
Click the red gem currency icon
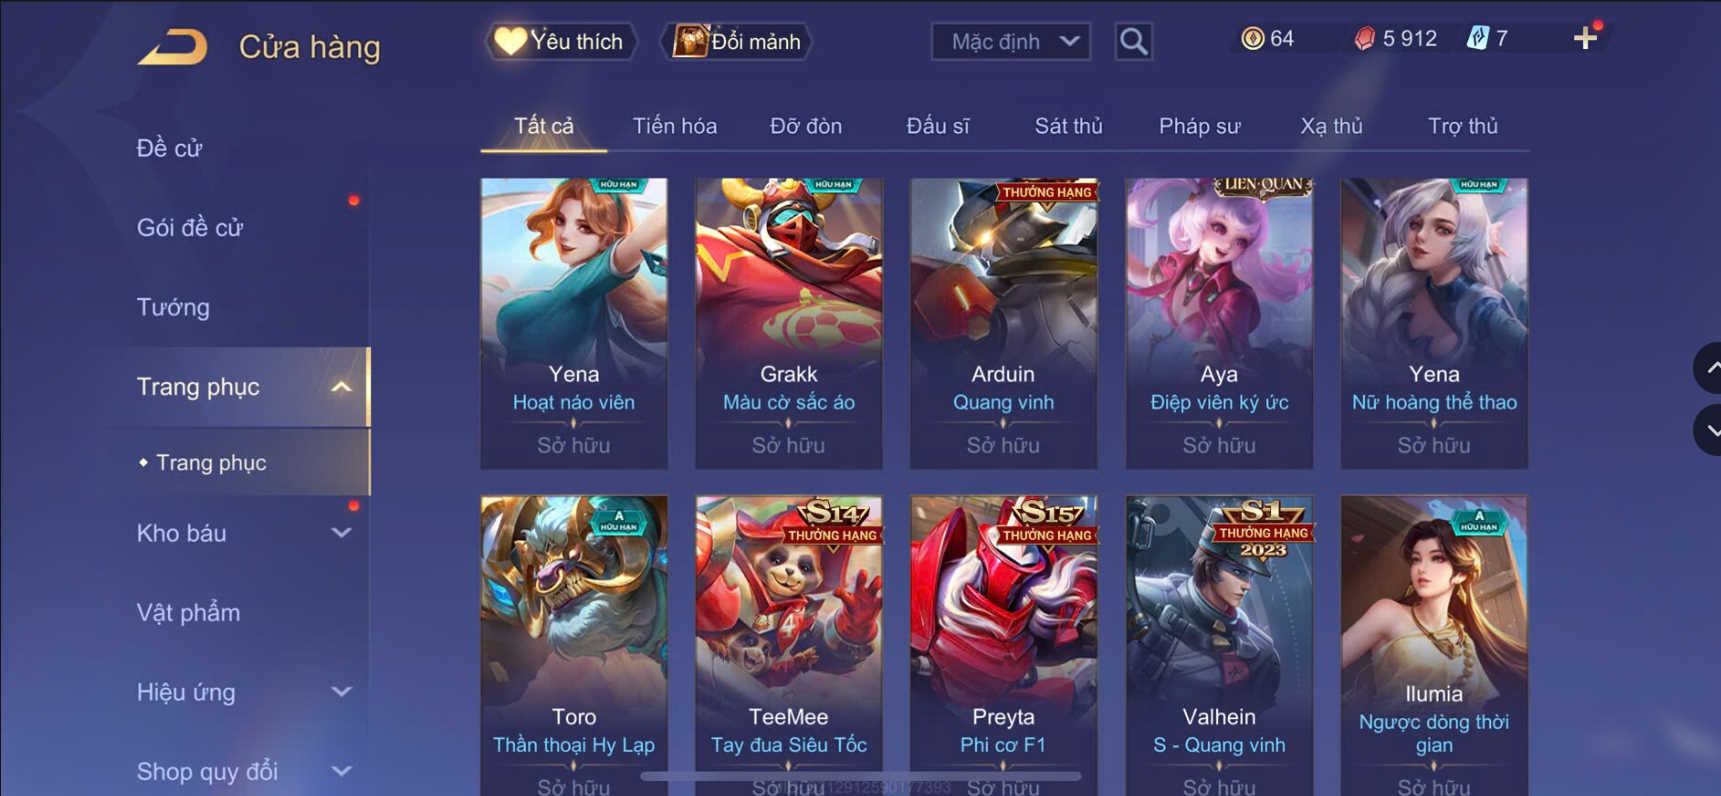[1364, 38]
